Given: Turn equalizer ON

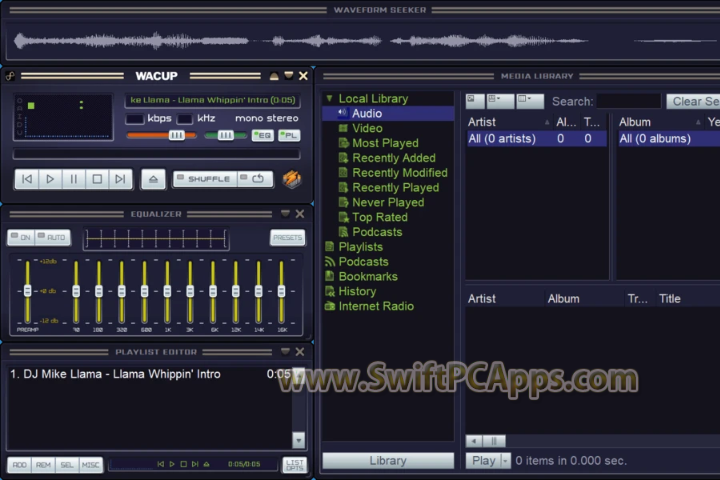Looking at the screenshot, I should pos(21,237).
